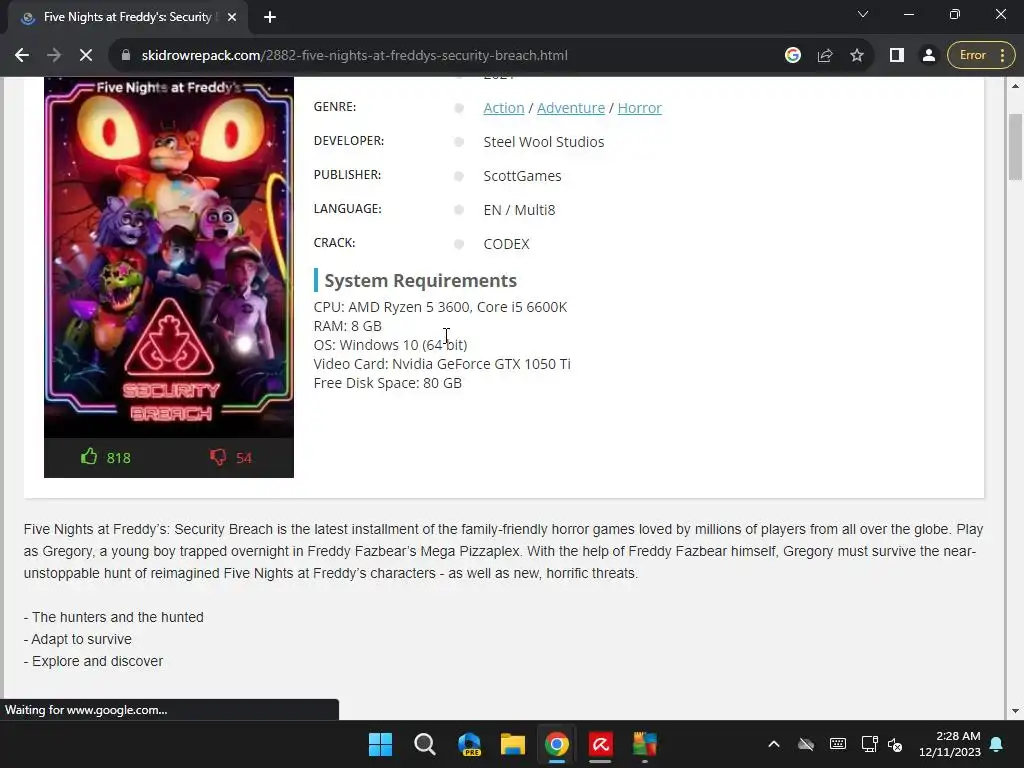
Task: Click the forward navigation arrow
Action: [54, 56]
